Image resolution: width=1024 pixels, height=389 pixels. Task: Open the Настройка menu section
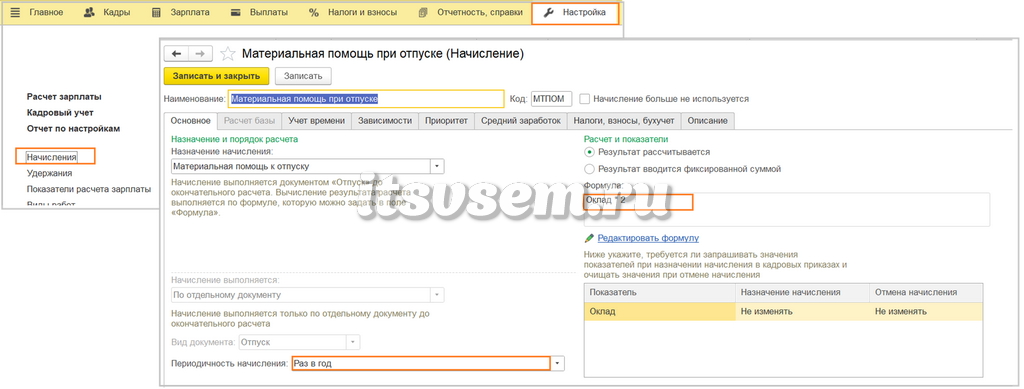[575, 12]
